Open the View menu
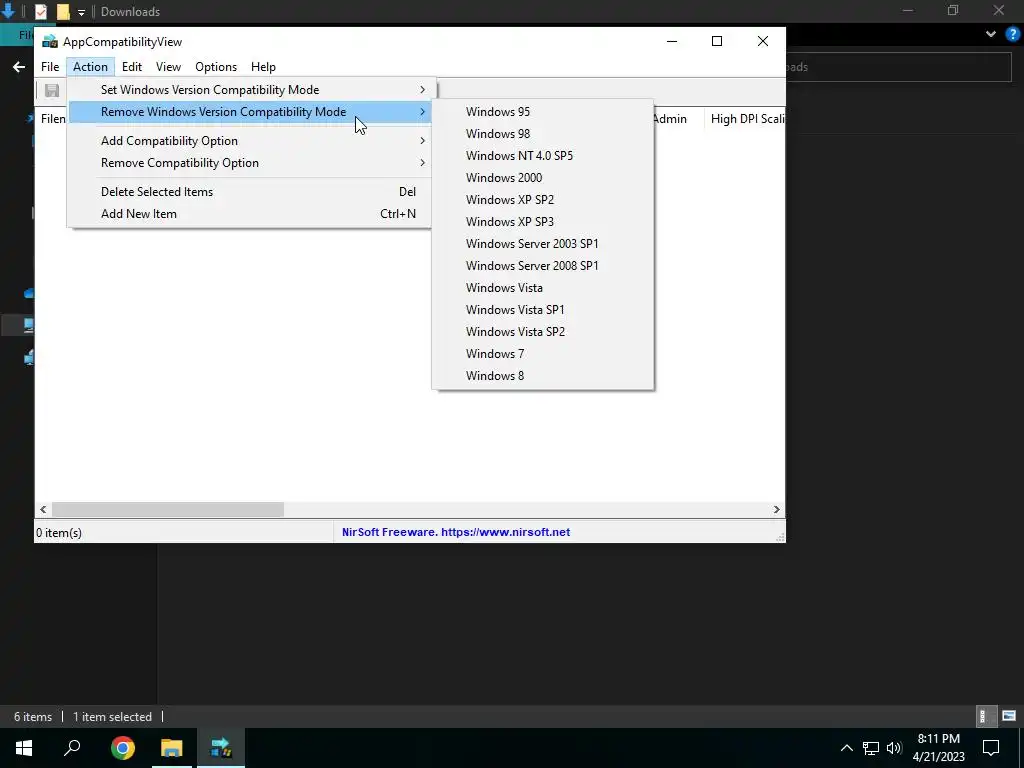This screenshot has height=768, width=1024. [168, 67]
